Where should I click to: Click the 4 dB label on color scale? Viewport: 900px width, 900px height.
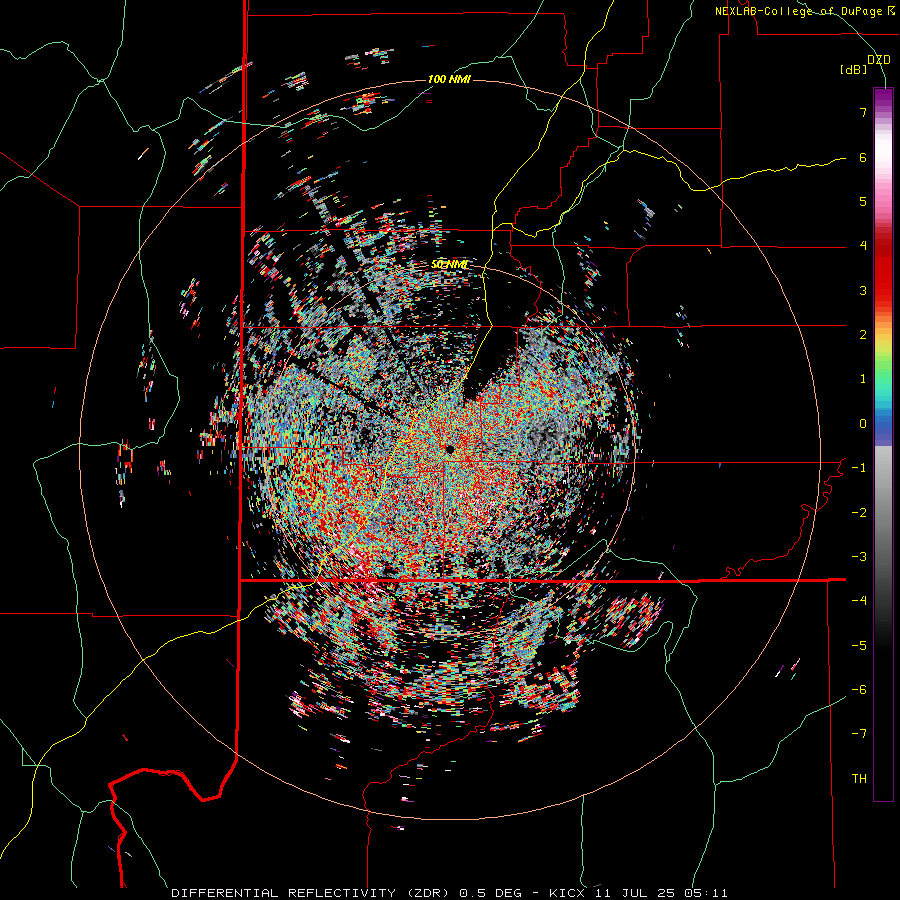click(x=863, y=246)
